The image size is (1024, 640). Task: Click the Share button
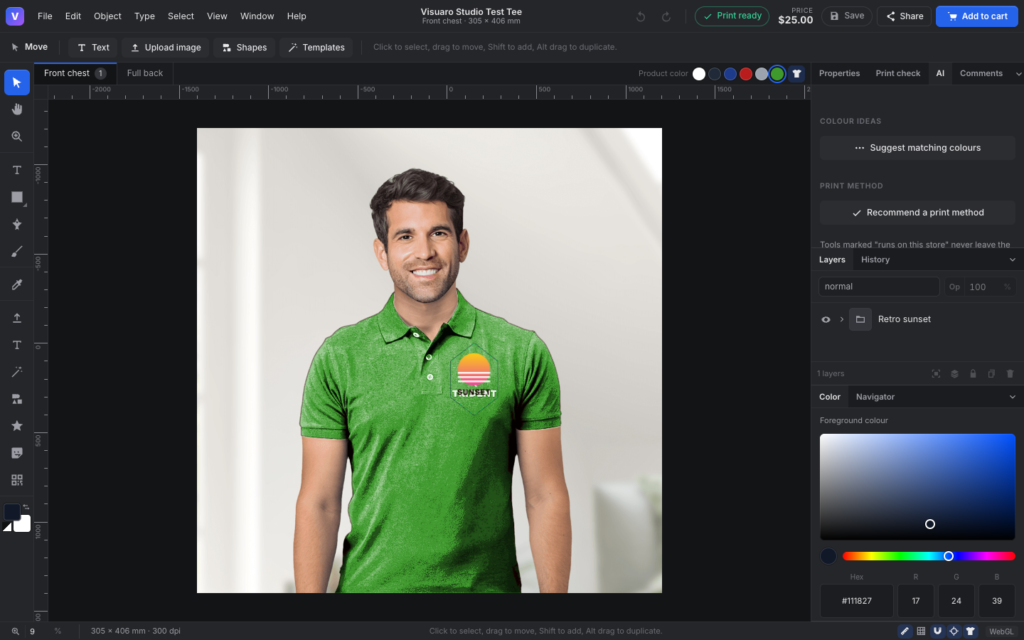(x=904, y=16)
